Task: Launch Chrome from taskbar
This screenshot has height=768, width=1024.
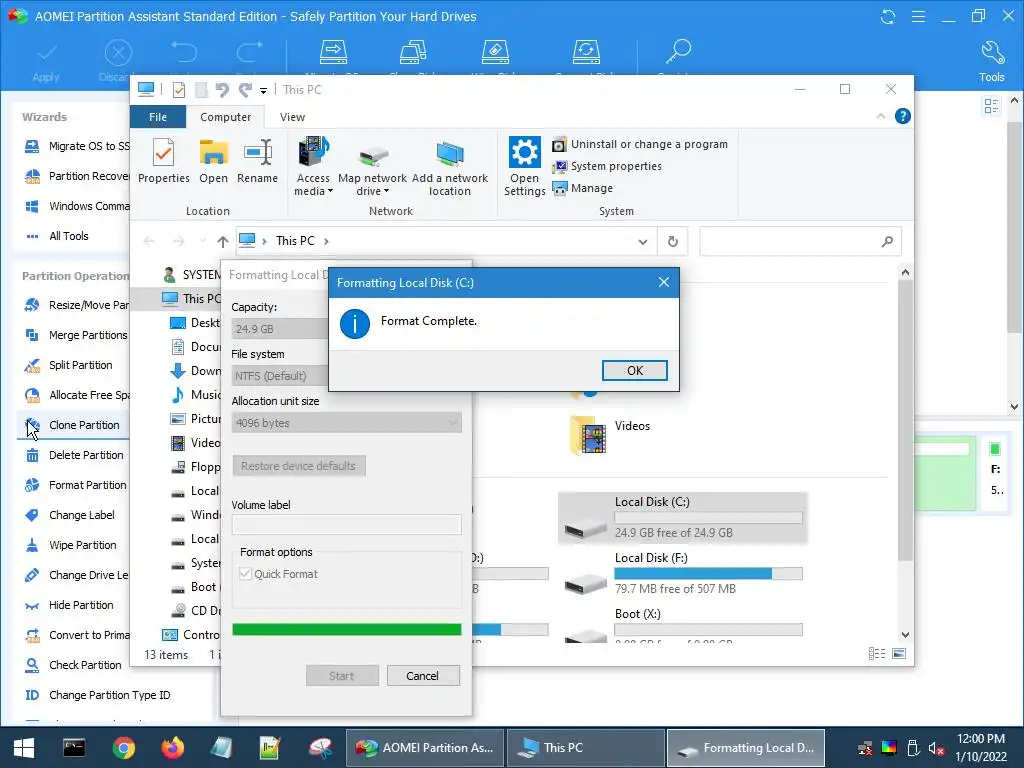Action: pos(123,748)
